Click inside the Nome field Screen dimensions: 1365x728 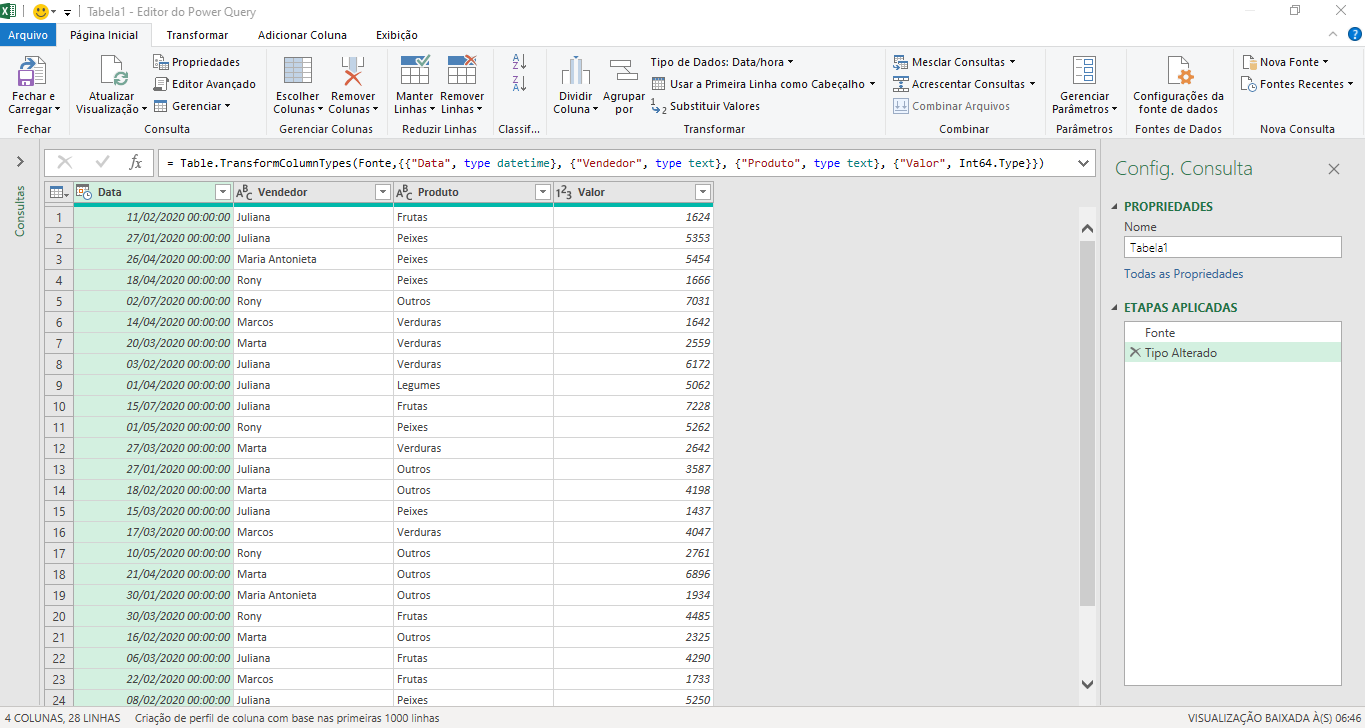tap(1232, 247)
